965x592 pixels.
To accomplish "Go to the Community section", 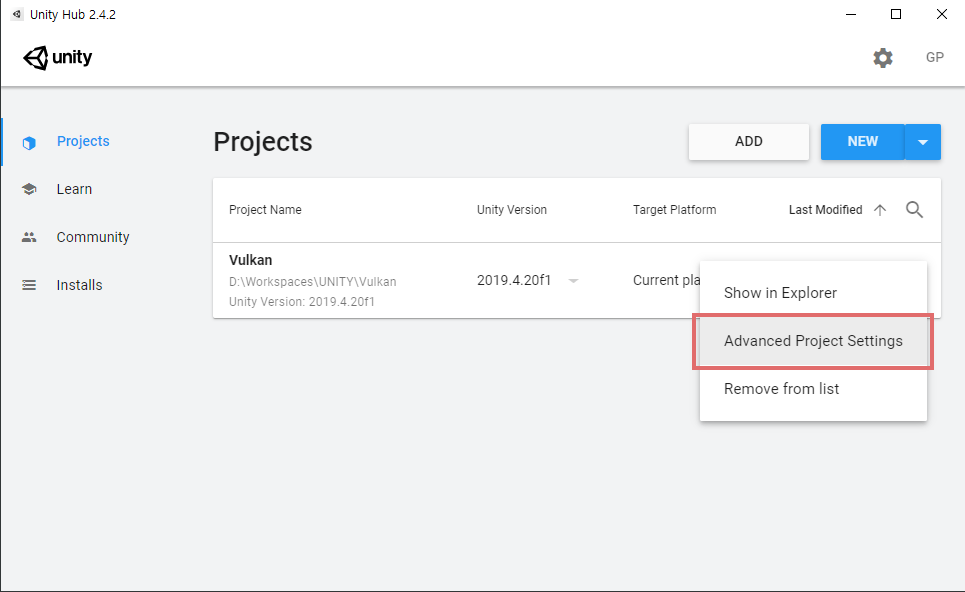I will pos(93,238).
